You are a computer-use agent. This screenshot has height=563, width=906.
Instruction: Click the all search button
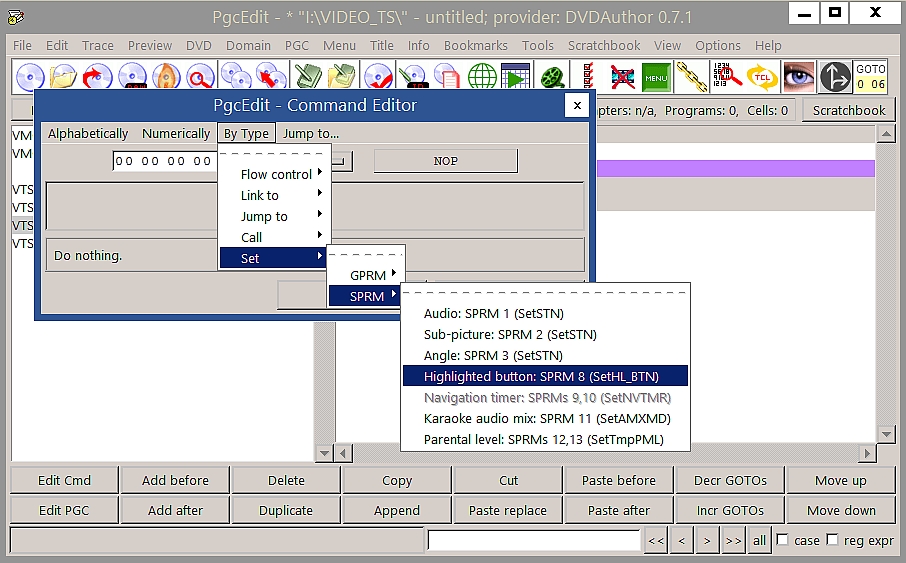pos(759,540)
